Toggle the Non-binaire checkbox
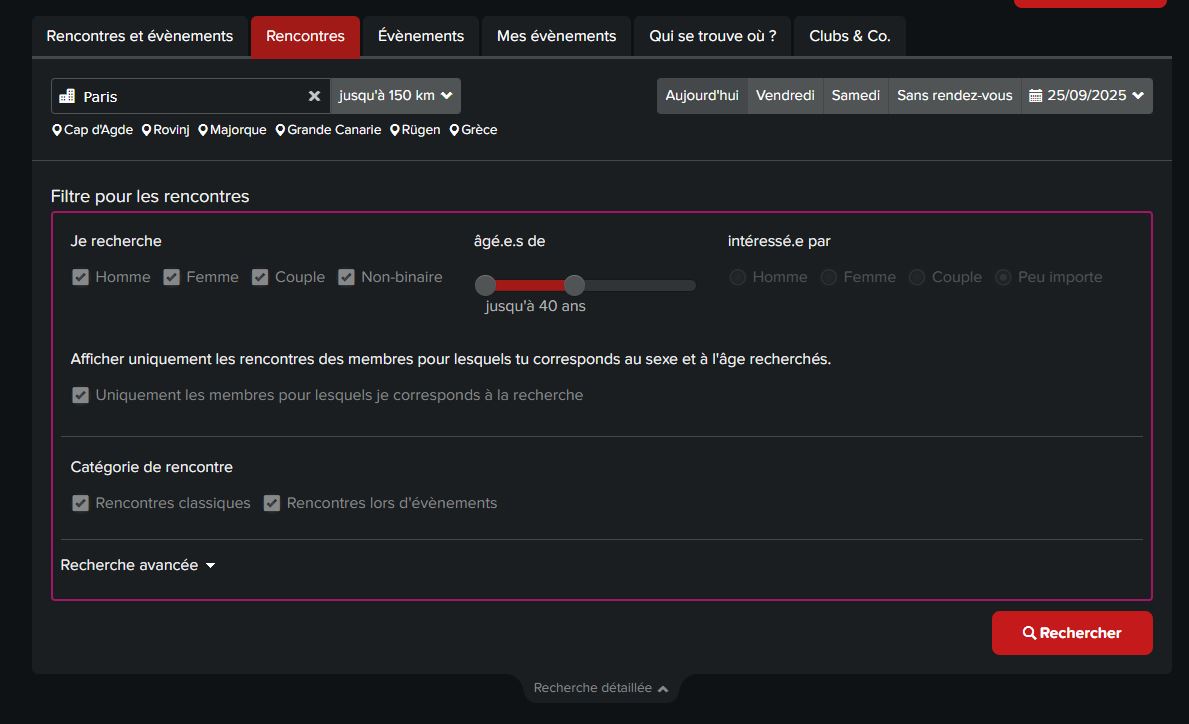The image size is (1189, 724). pos(347,277)
